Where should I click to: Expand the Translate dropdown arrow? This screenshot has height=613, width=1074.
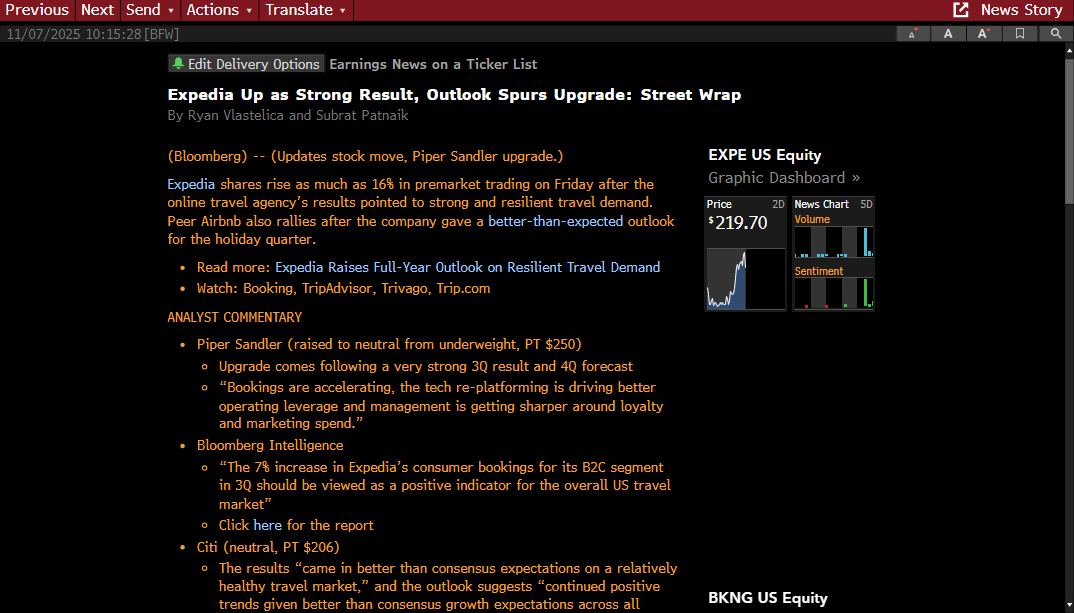(342, 10)
